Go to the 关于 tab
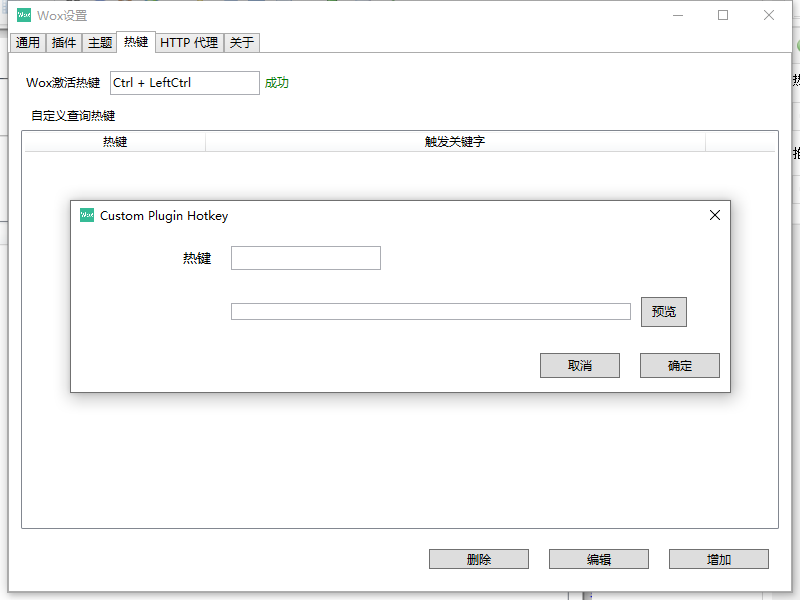 (x=242, y=42)
